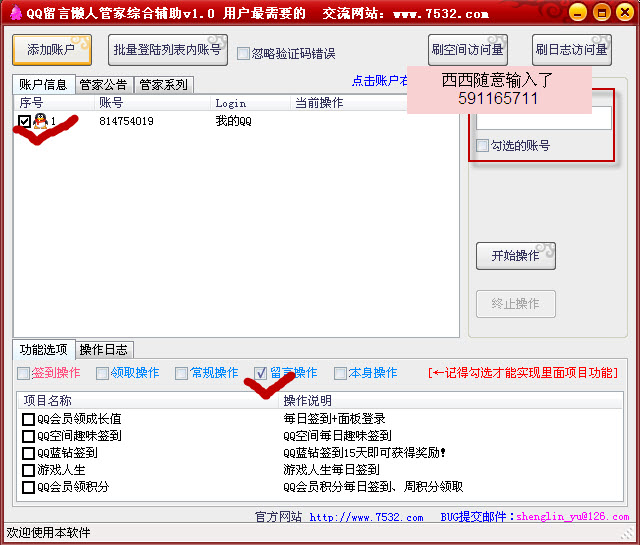Open the 管家系列 tab

pos(162,85)
